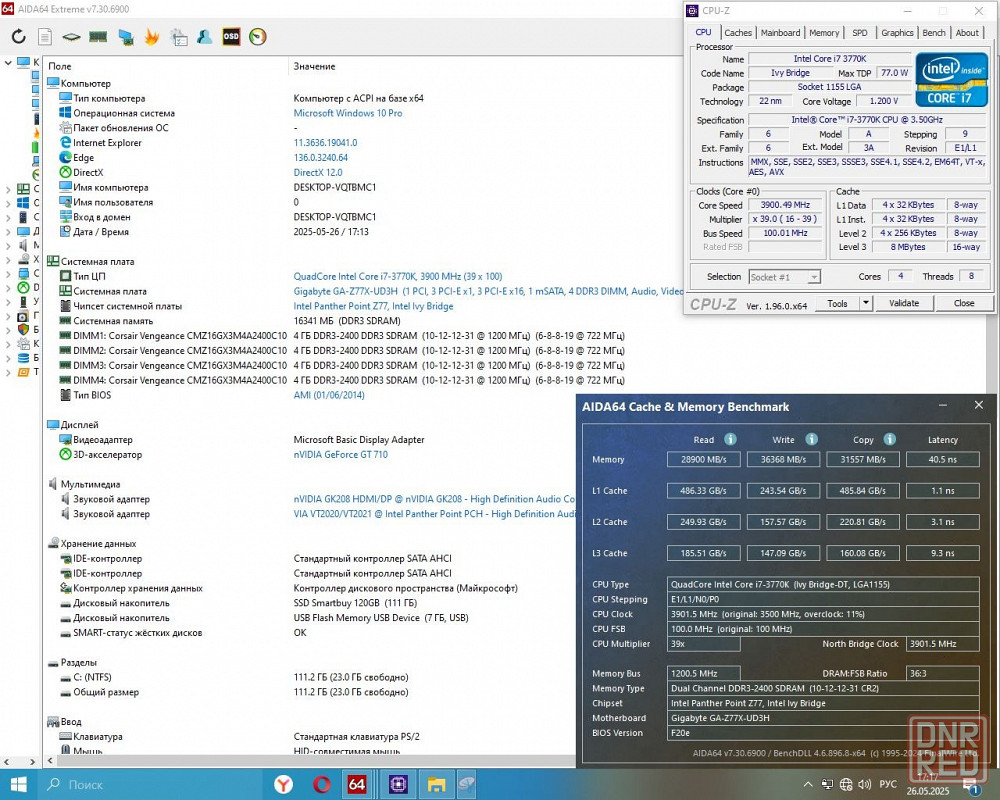Expand the motherboard node in left tree
Image resolution: width=1000 pixels, height=800 pixels.
point(8,189)
